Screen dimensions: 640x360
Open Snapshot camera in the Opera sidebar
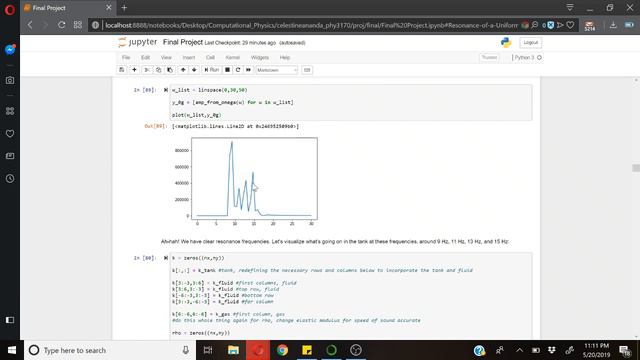pyautogui.click(x=10, y=80)
